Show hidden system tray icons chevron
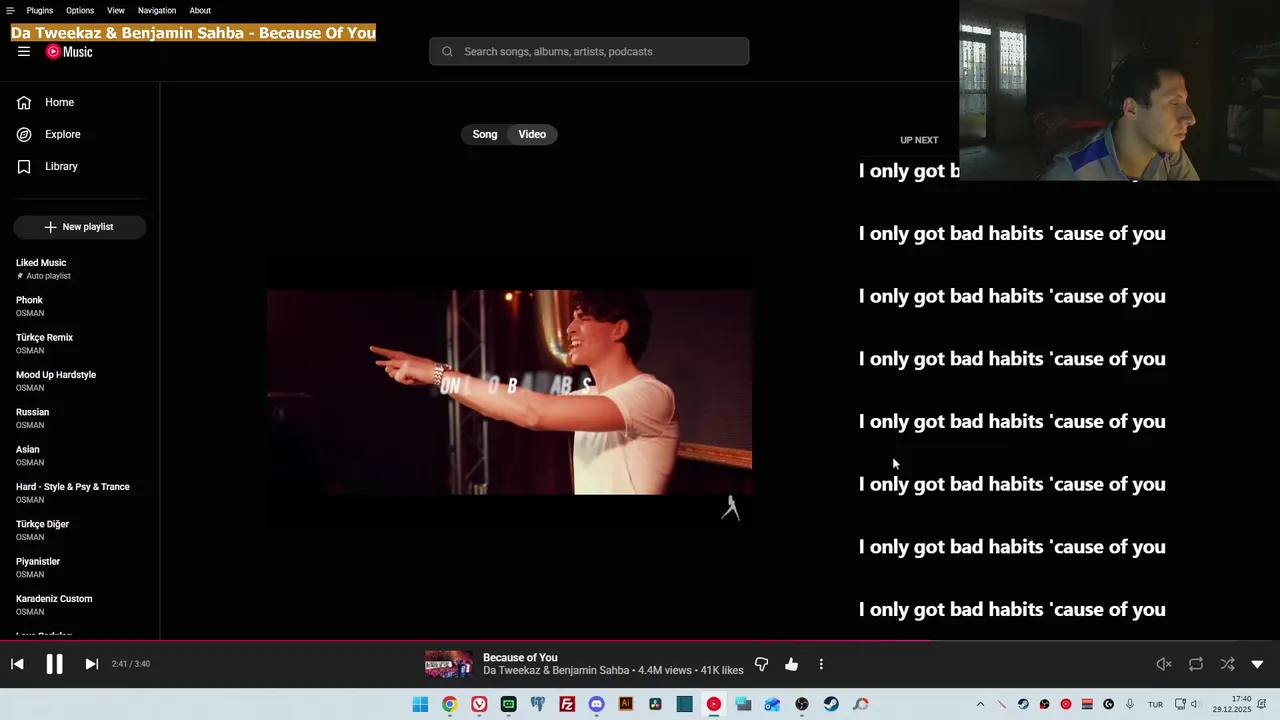1280x720 pixels. (x=980, y=704)
